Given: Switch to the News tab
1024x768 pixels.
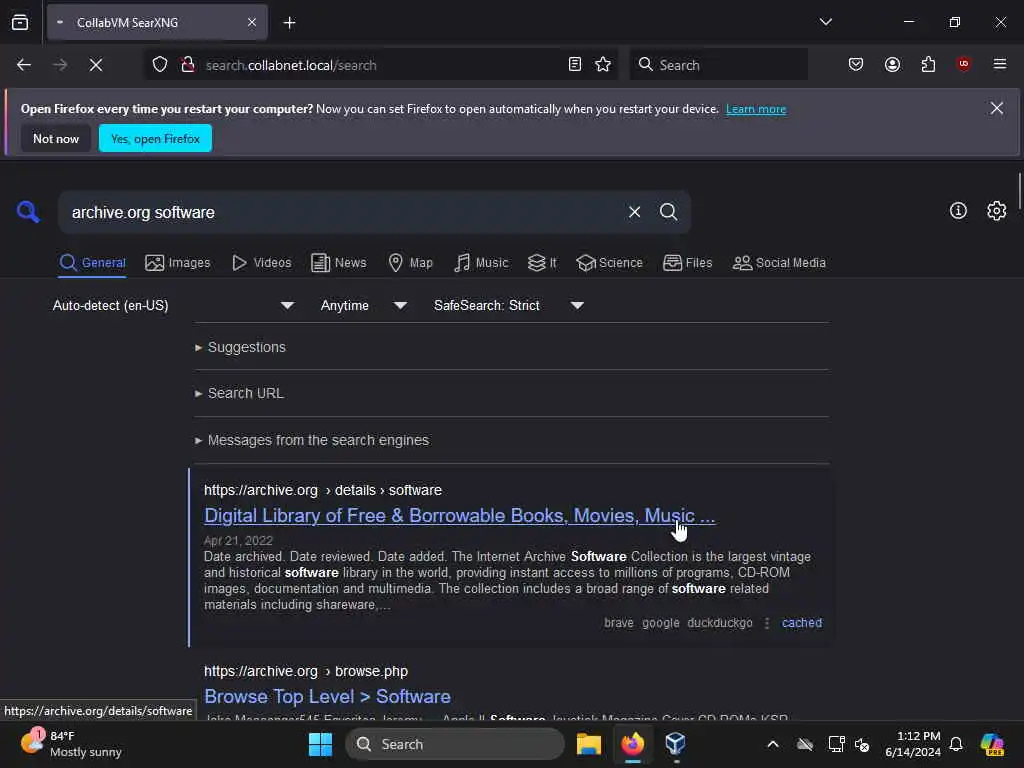Looking at the screenshot, I should tap(339, 263).
